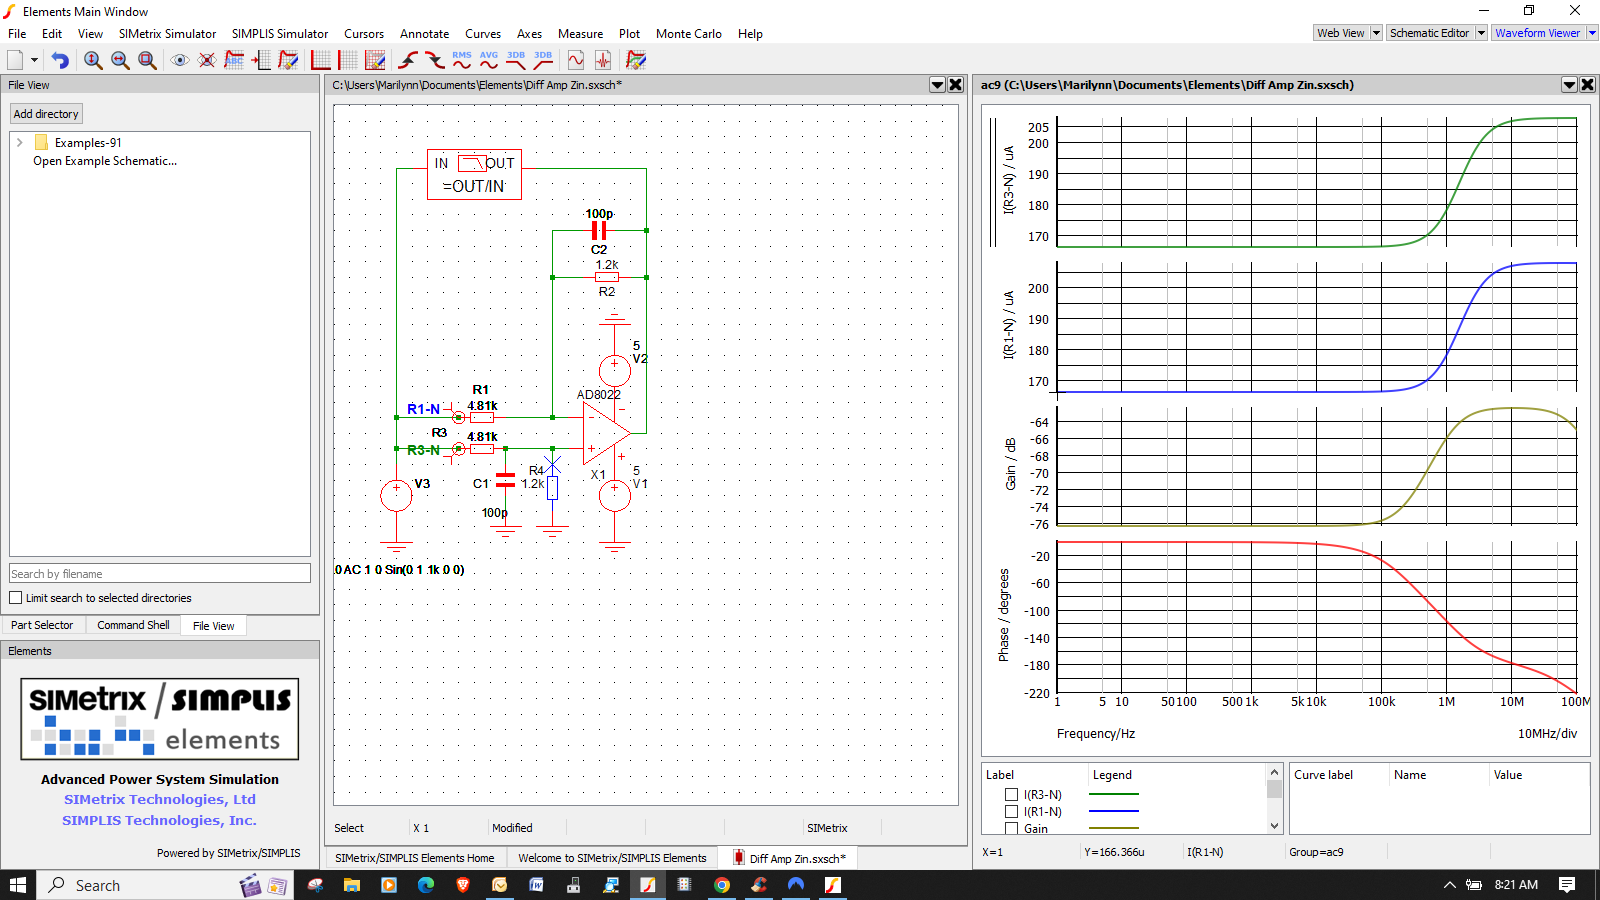Click the 3DB high-pass measurement icon
This screenshot has height=900, width=1600.
(x=543, y=60)
